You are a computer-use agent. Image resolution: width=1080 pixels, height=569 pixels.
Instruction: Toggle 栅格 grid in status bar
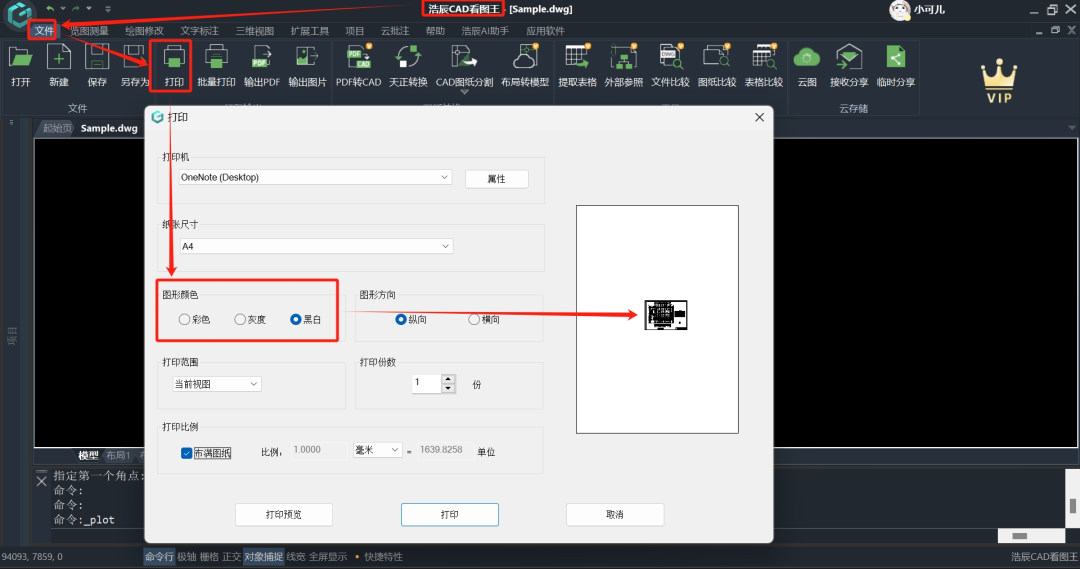click(209, 557)
